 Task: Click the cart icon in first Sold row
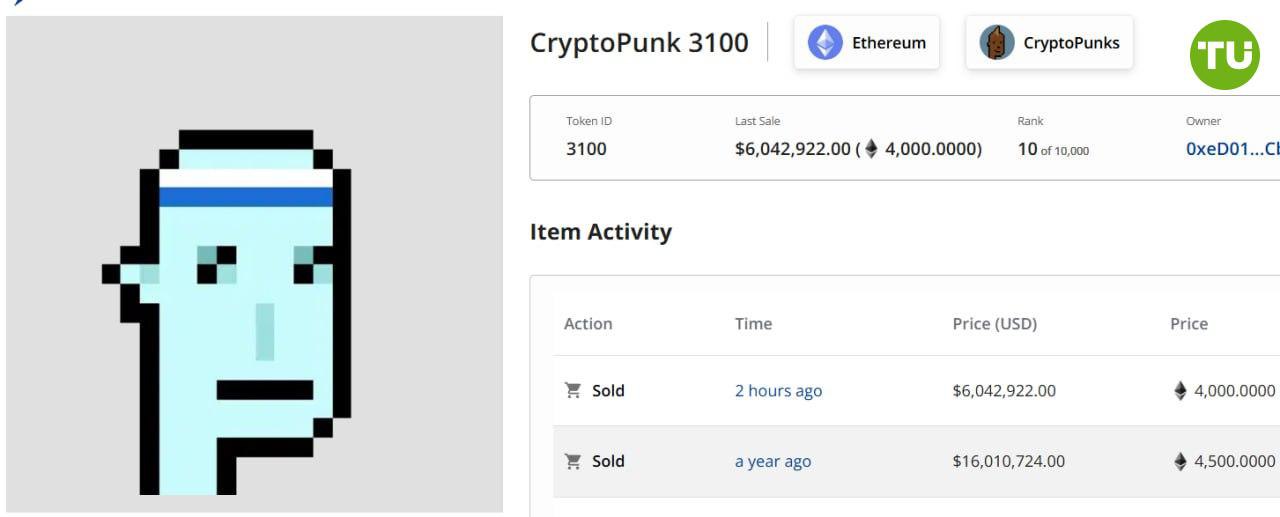(x=573, y=390)
